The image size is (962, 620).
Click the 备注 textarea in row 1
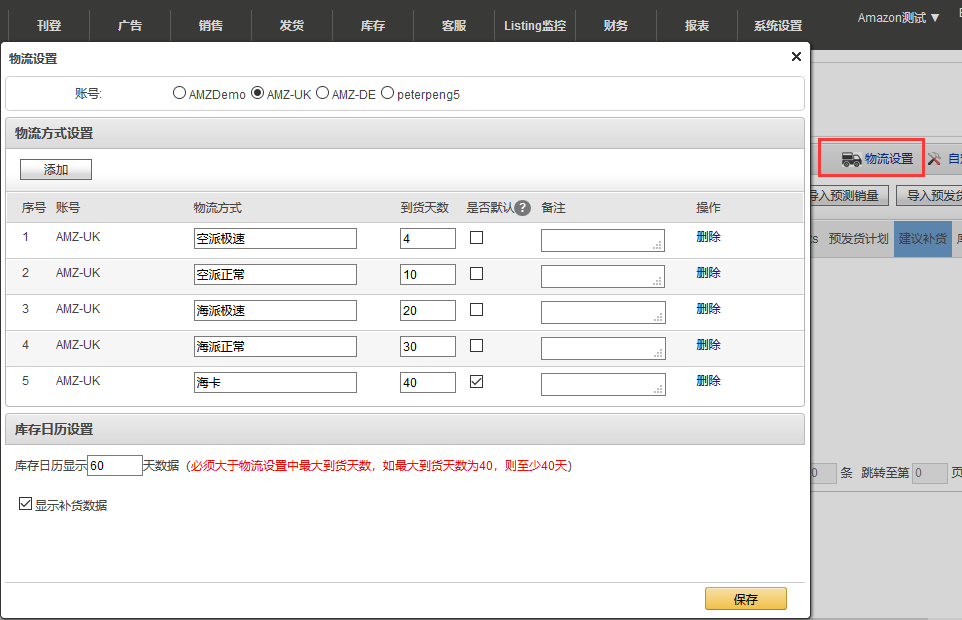[x=602, y=240]
